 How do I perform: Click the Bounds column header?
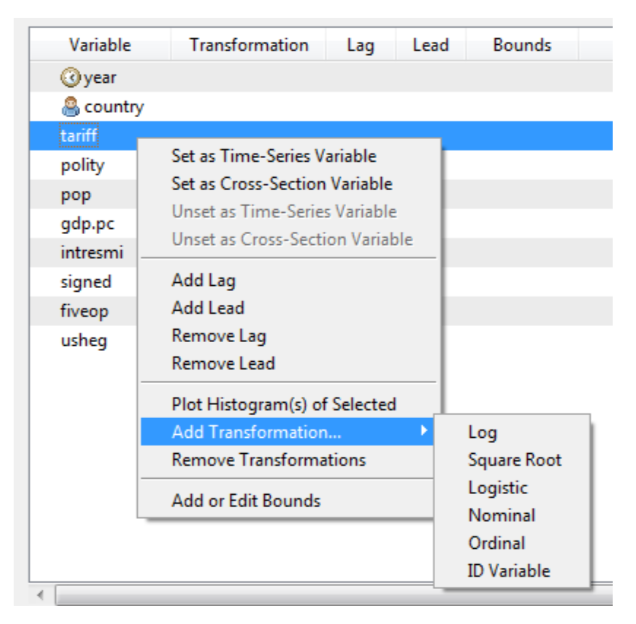pyautogui.click(x=521, y=45)
